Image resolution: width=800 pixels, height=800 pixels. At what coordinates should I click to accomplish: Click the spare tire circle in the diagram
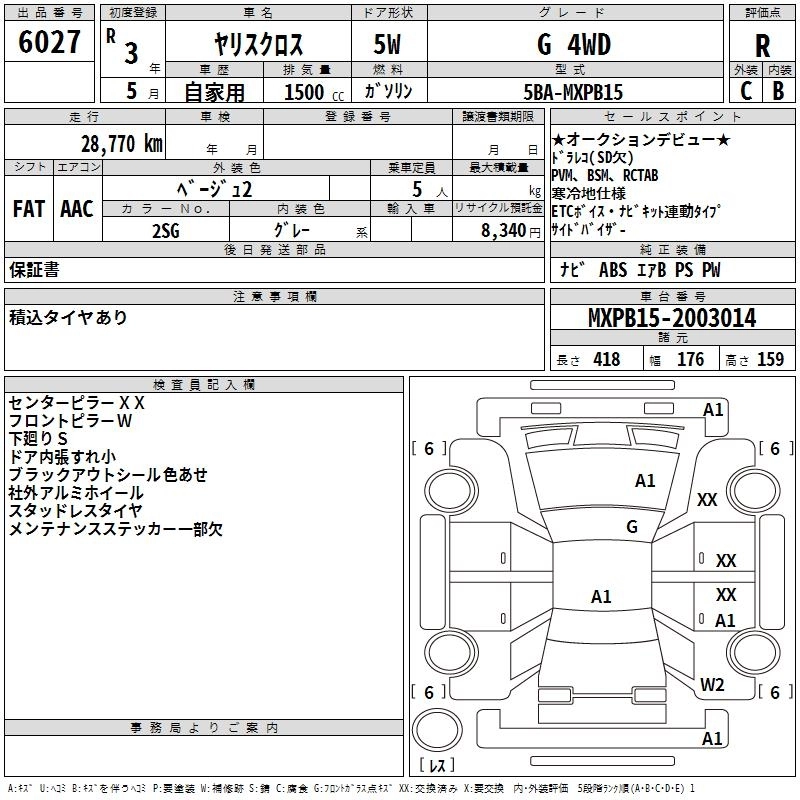(439, 727)
